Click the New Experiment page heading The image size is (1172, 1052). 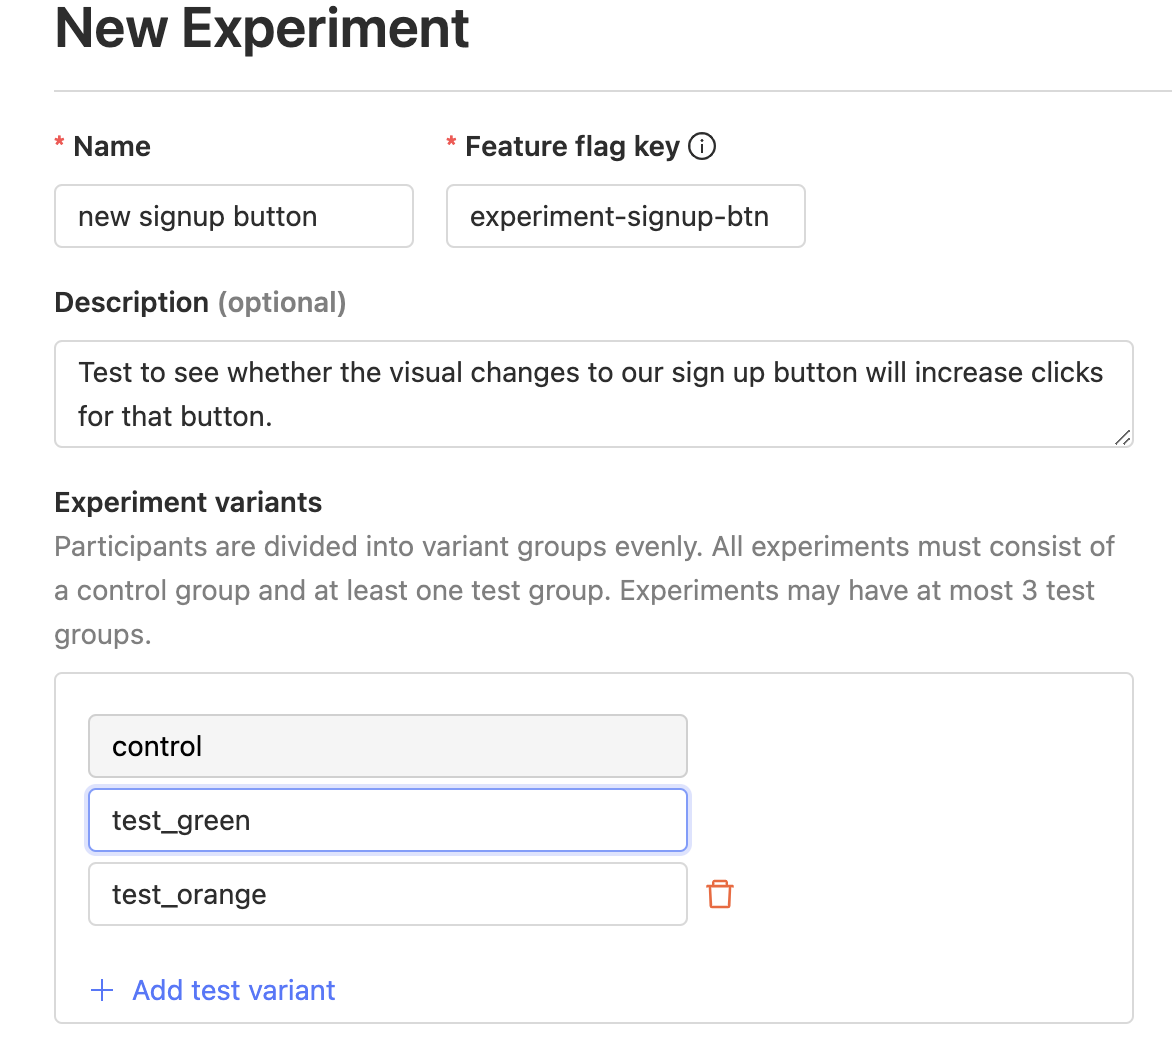click(x=262, y=28)
